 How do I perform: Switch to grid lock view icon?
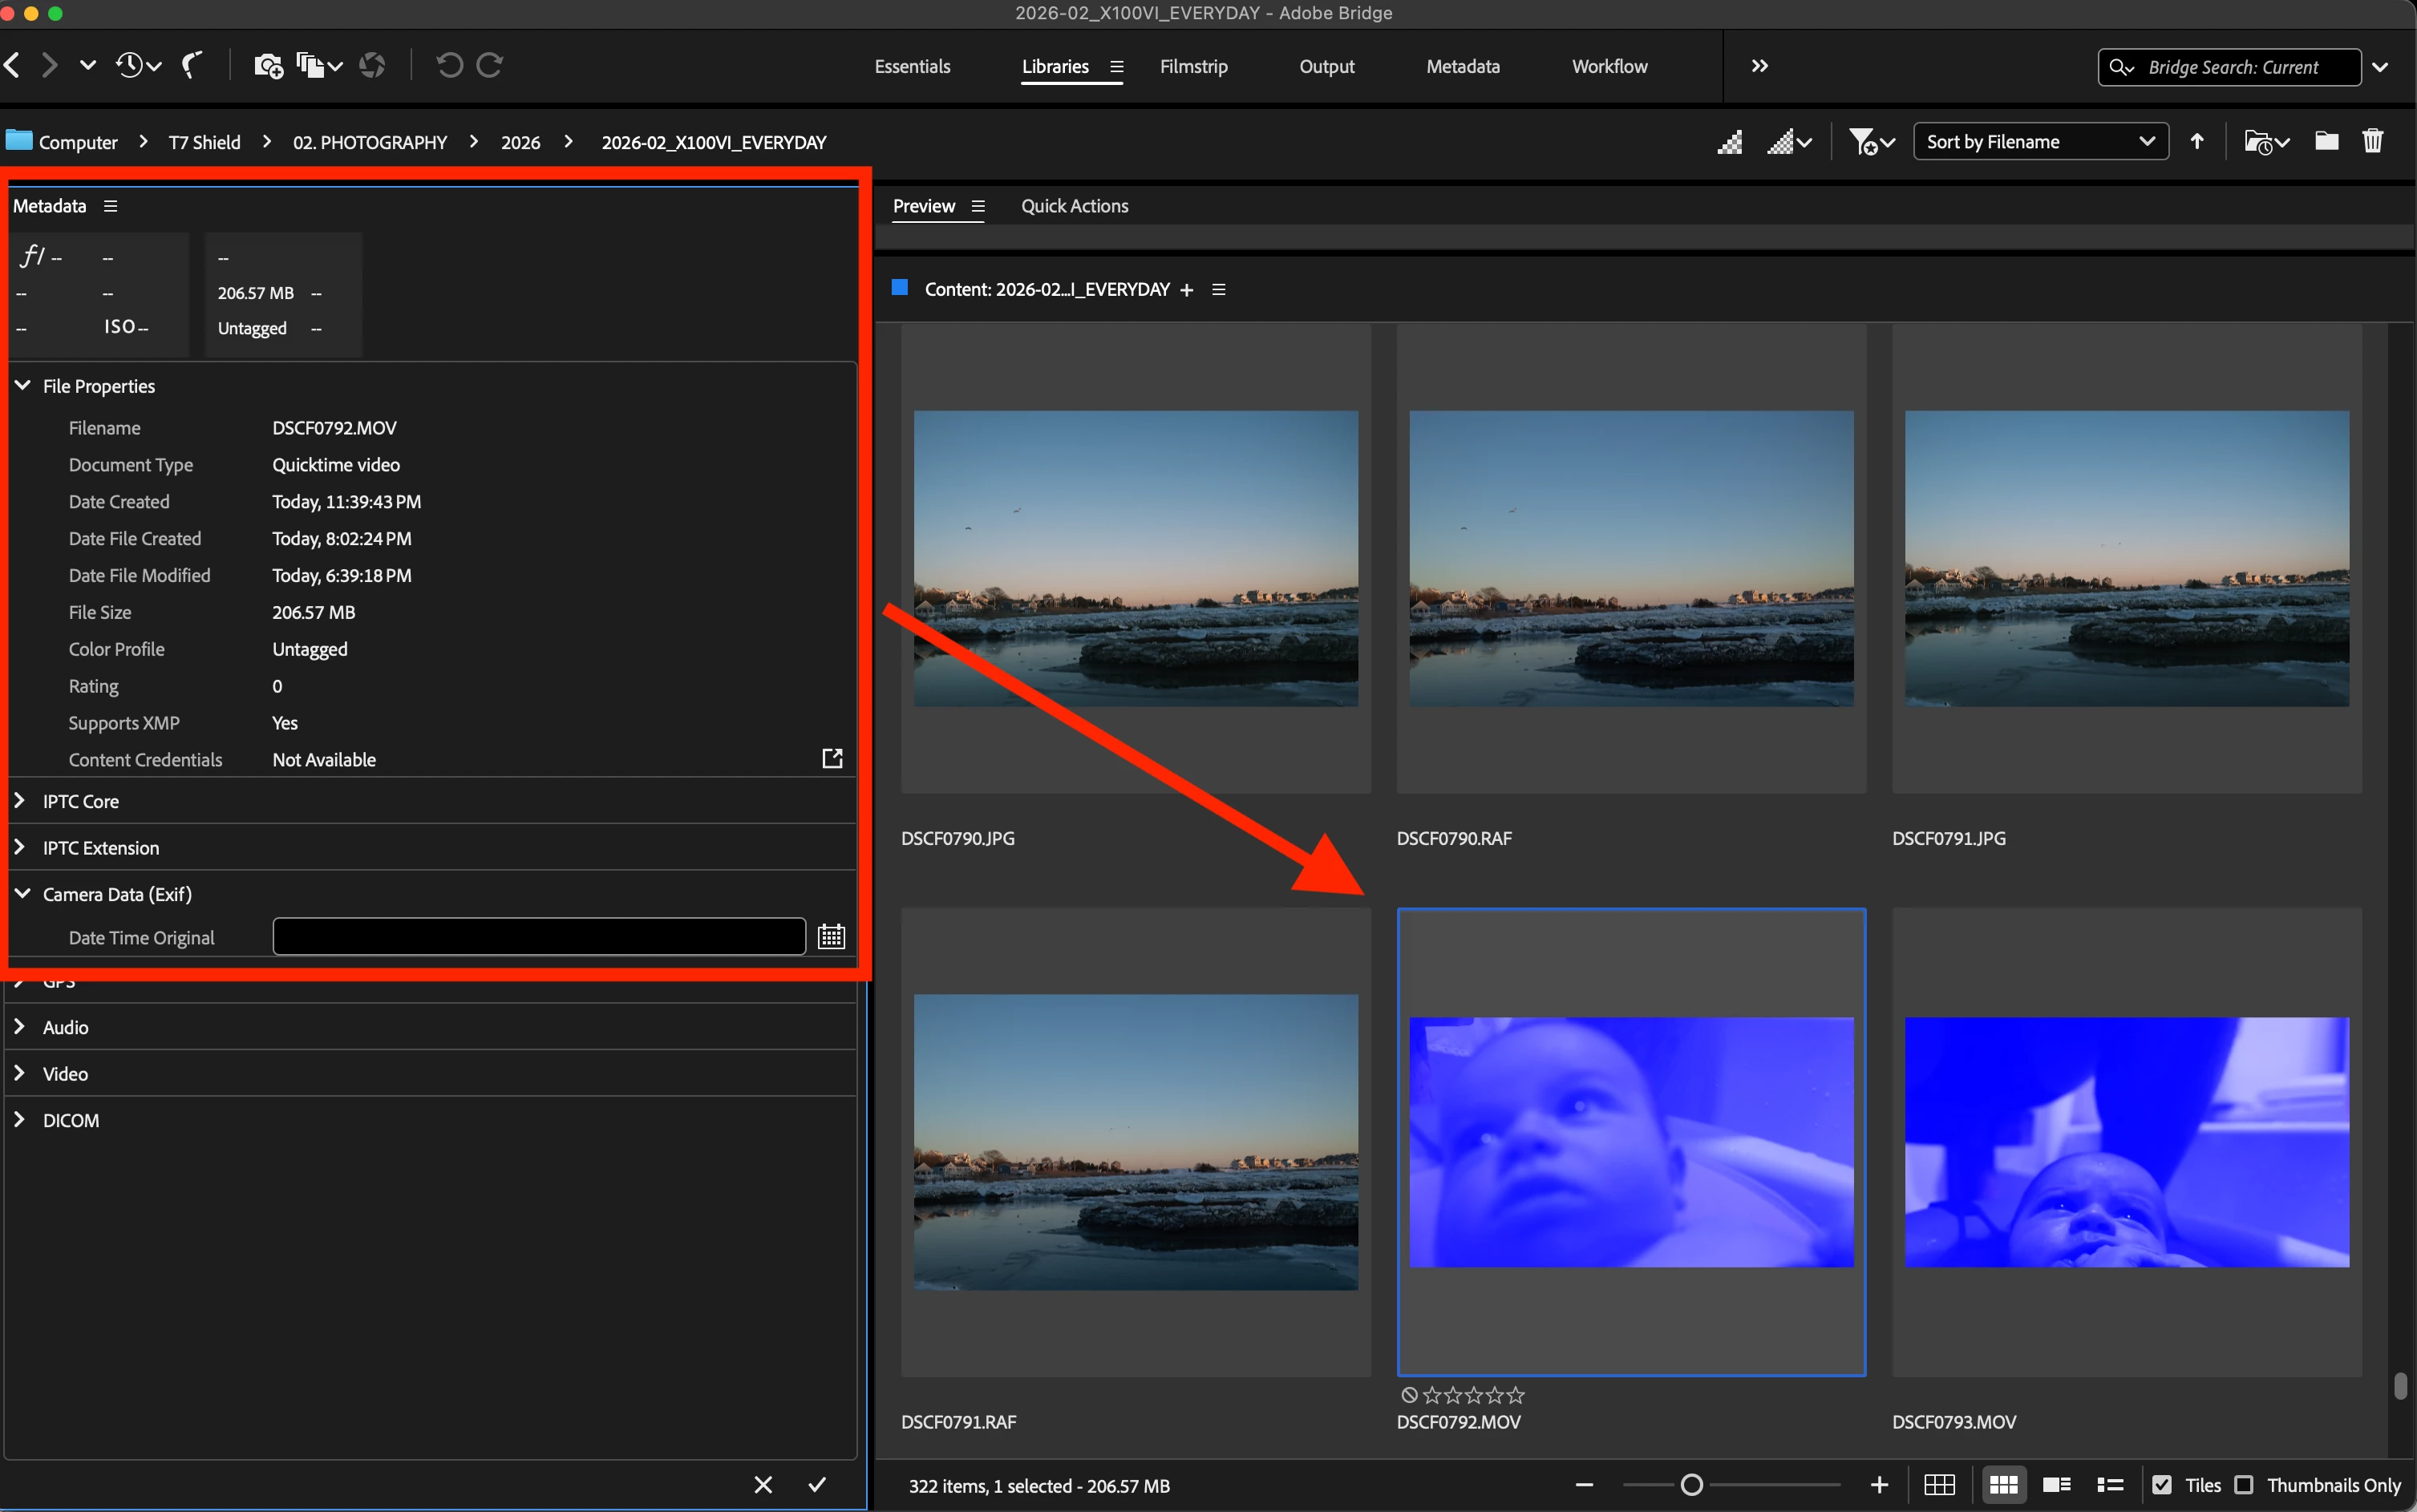click(x=1939, y=1485)
